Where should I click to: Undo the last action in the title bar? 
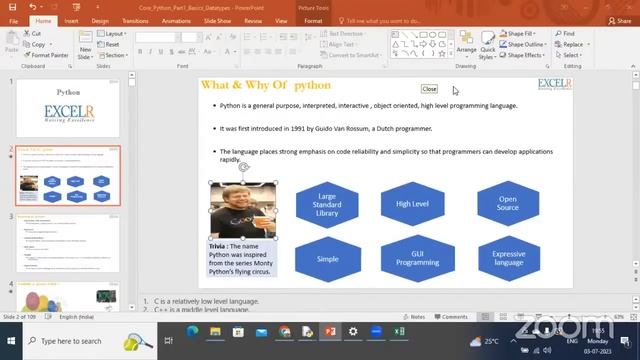pyautogui.click(x=32, y=7)
